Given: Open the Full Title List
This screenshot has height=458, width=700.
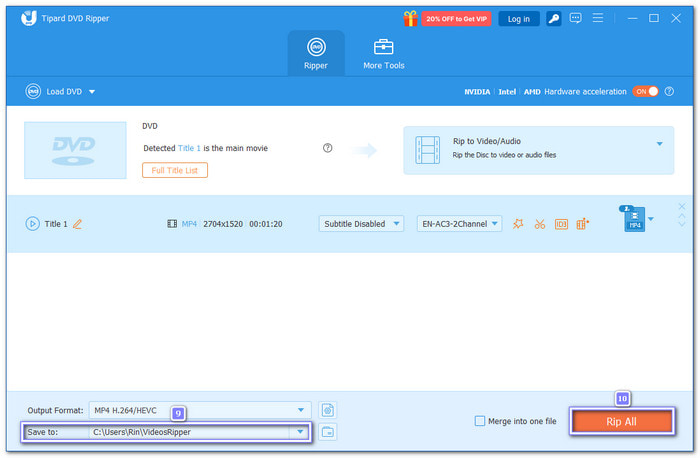Looking at the screenshot, I should [175, 170].
